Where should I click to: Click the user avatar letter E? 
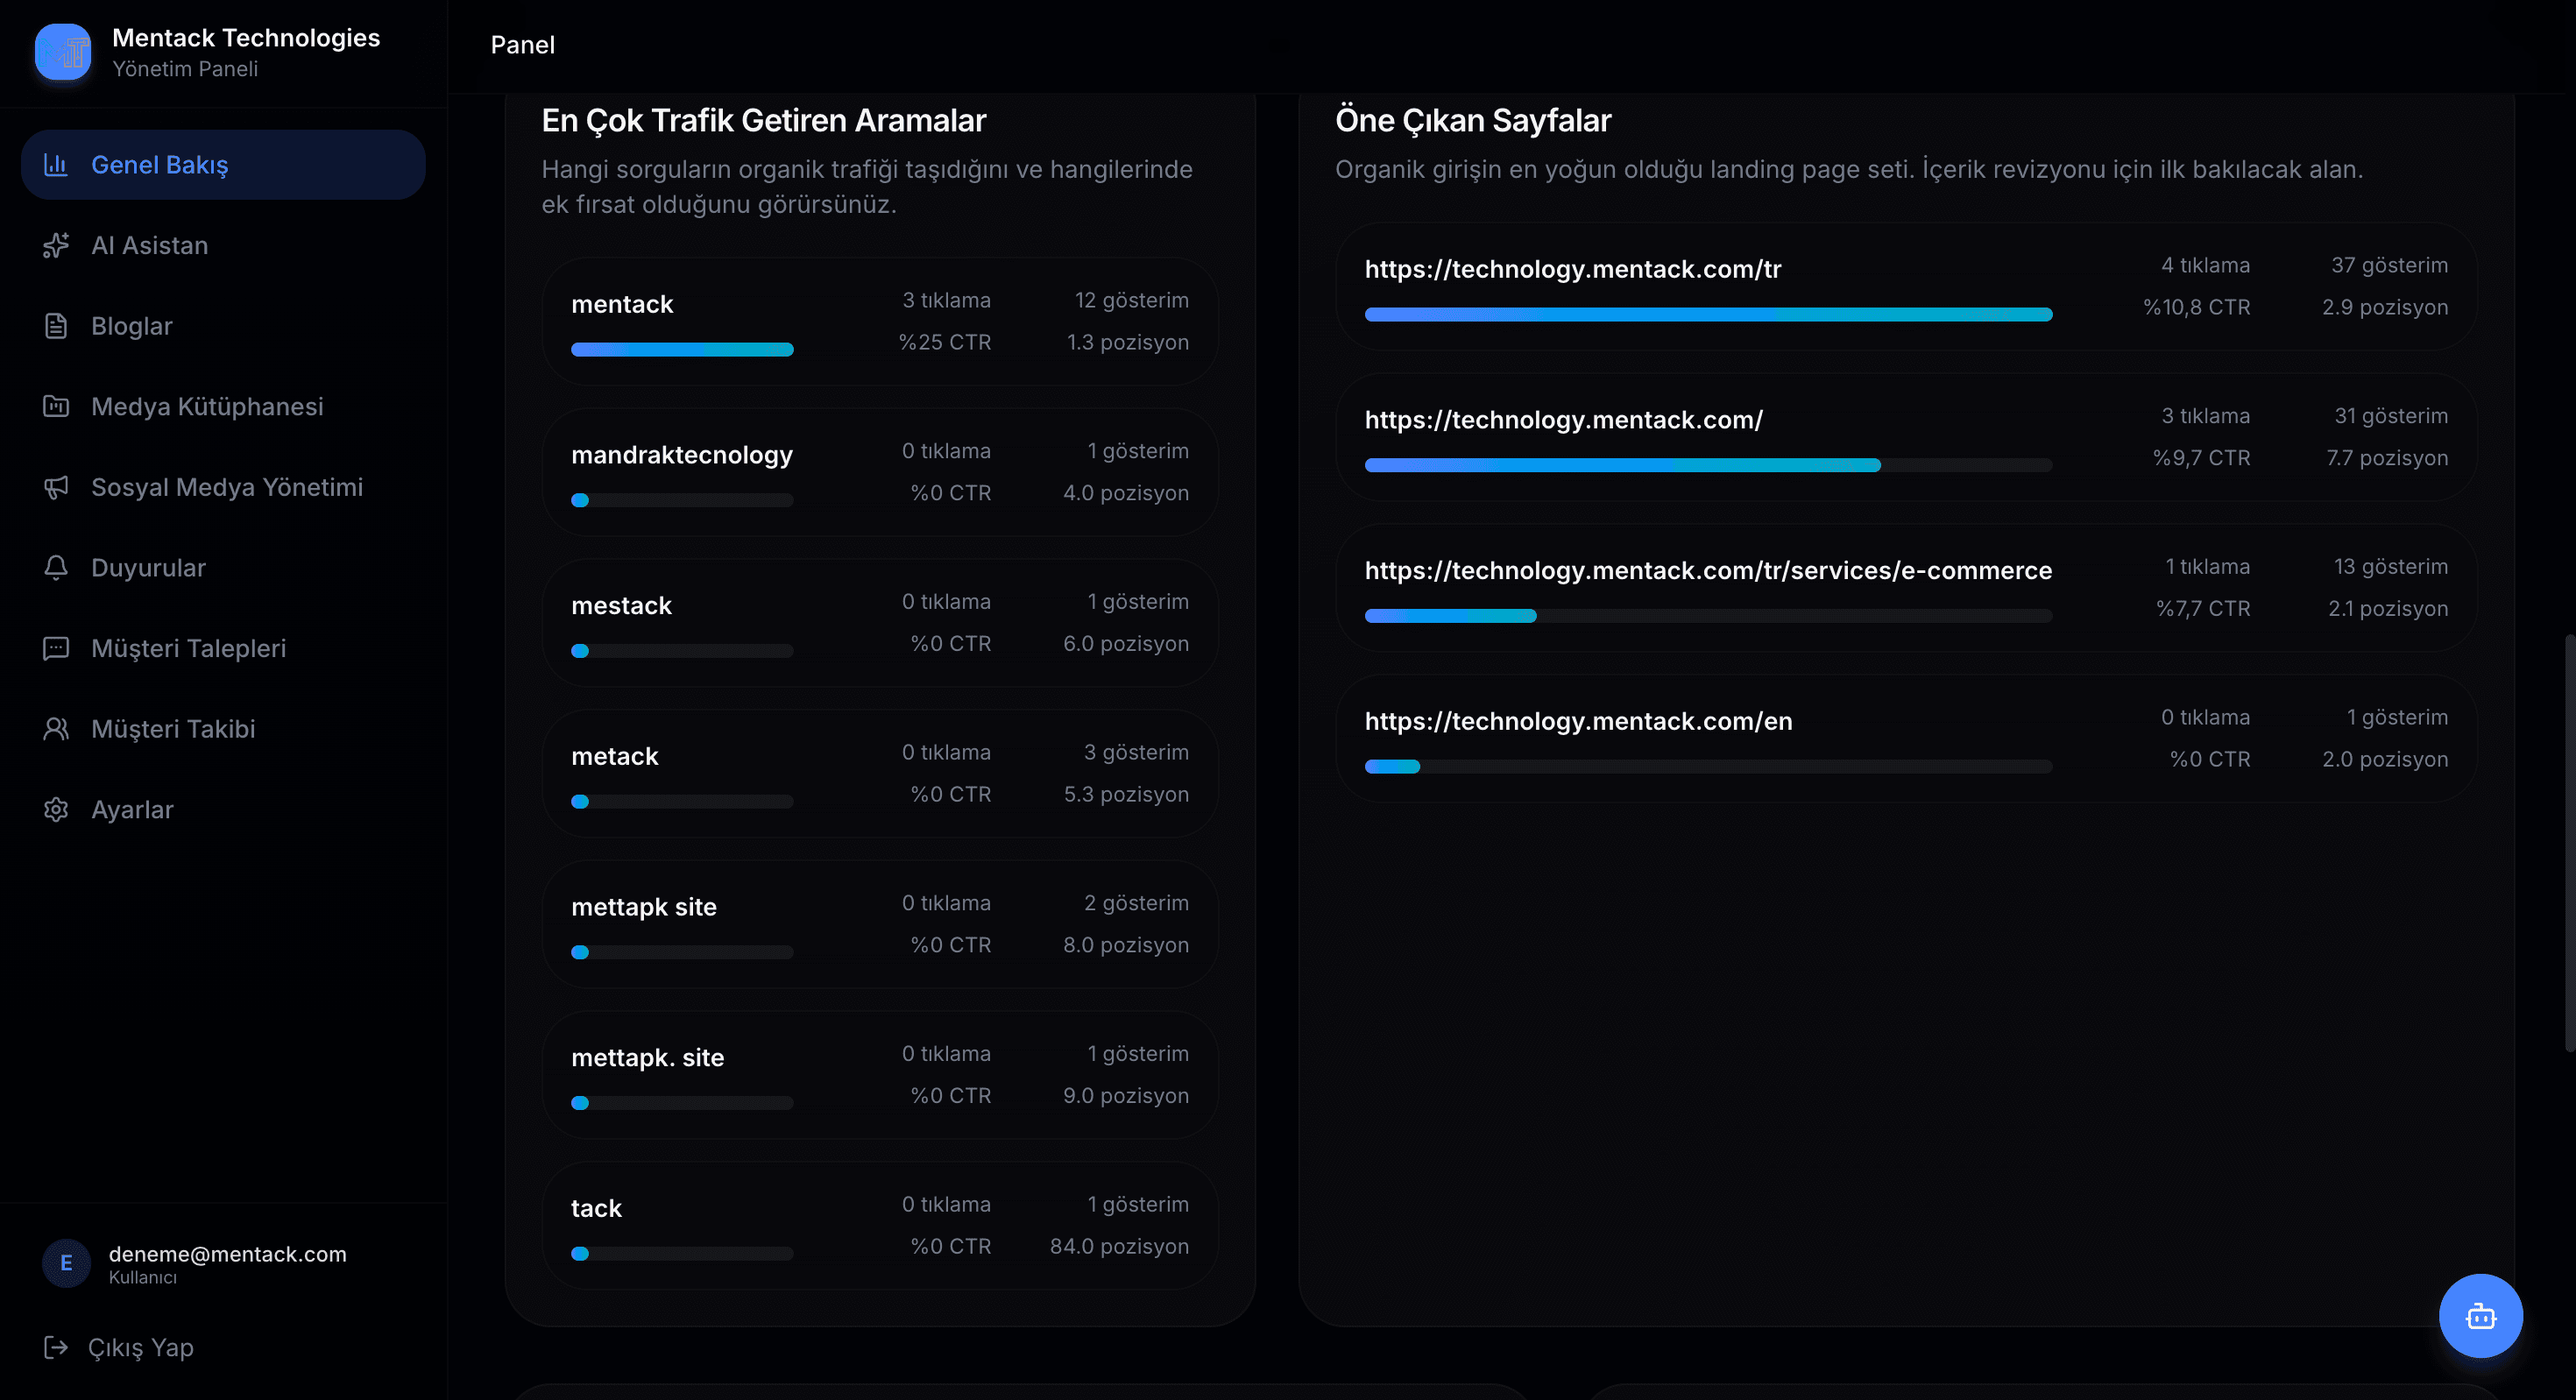point(66,1263)
